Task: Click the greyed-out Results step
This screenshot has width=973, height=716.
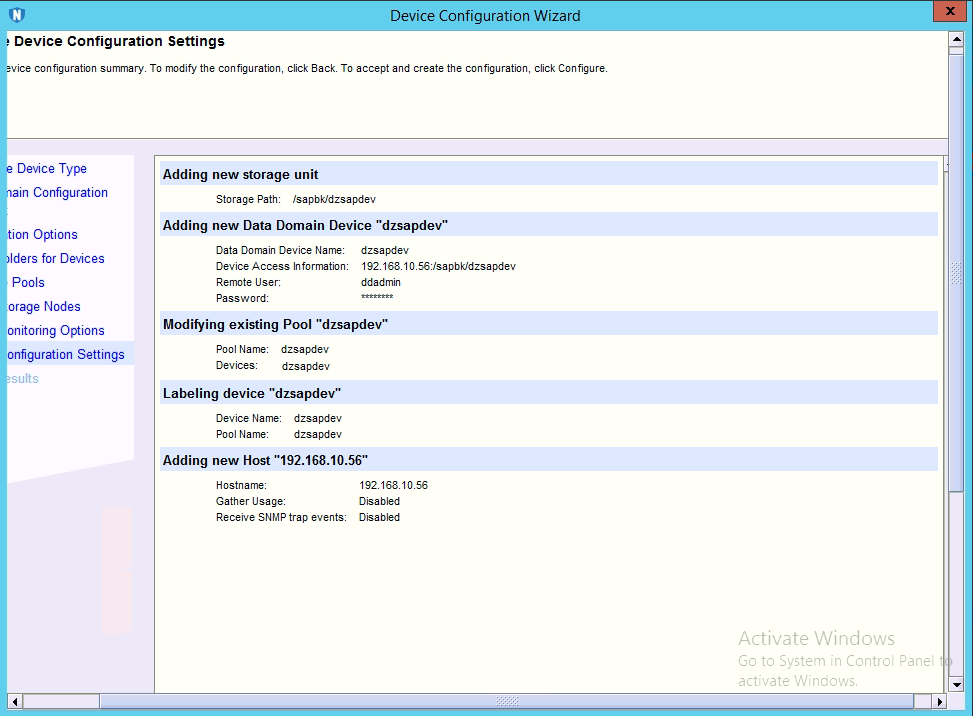Action: [22, 379]
